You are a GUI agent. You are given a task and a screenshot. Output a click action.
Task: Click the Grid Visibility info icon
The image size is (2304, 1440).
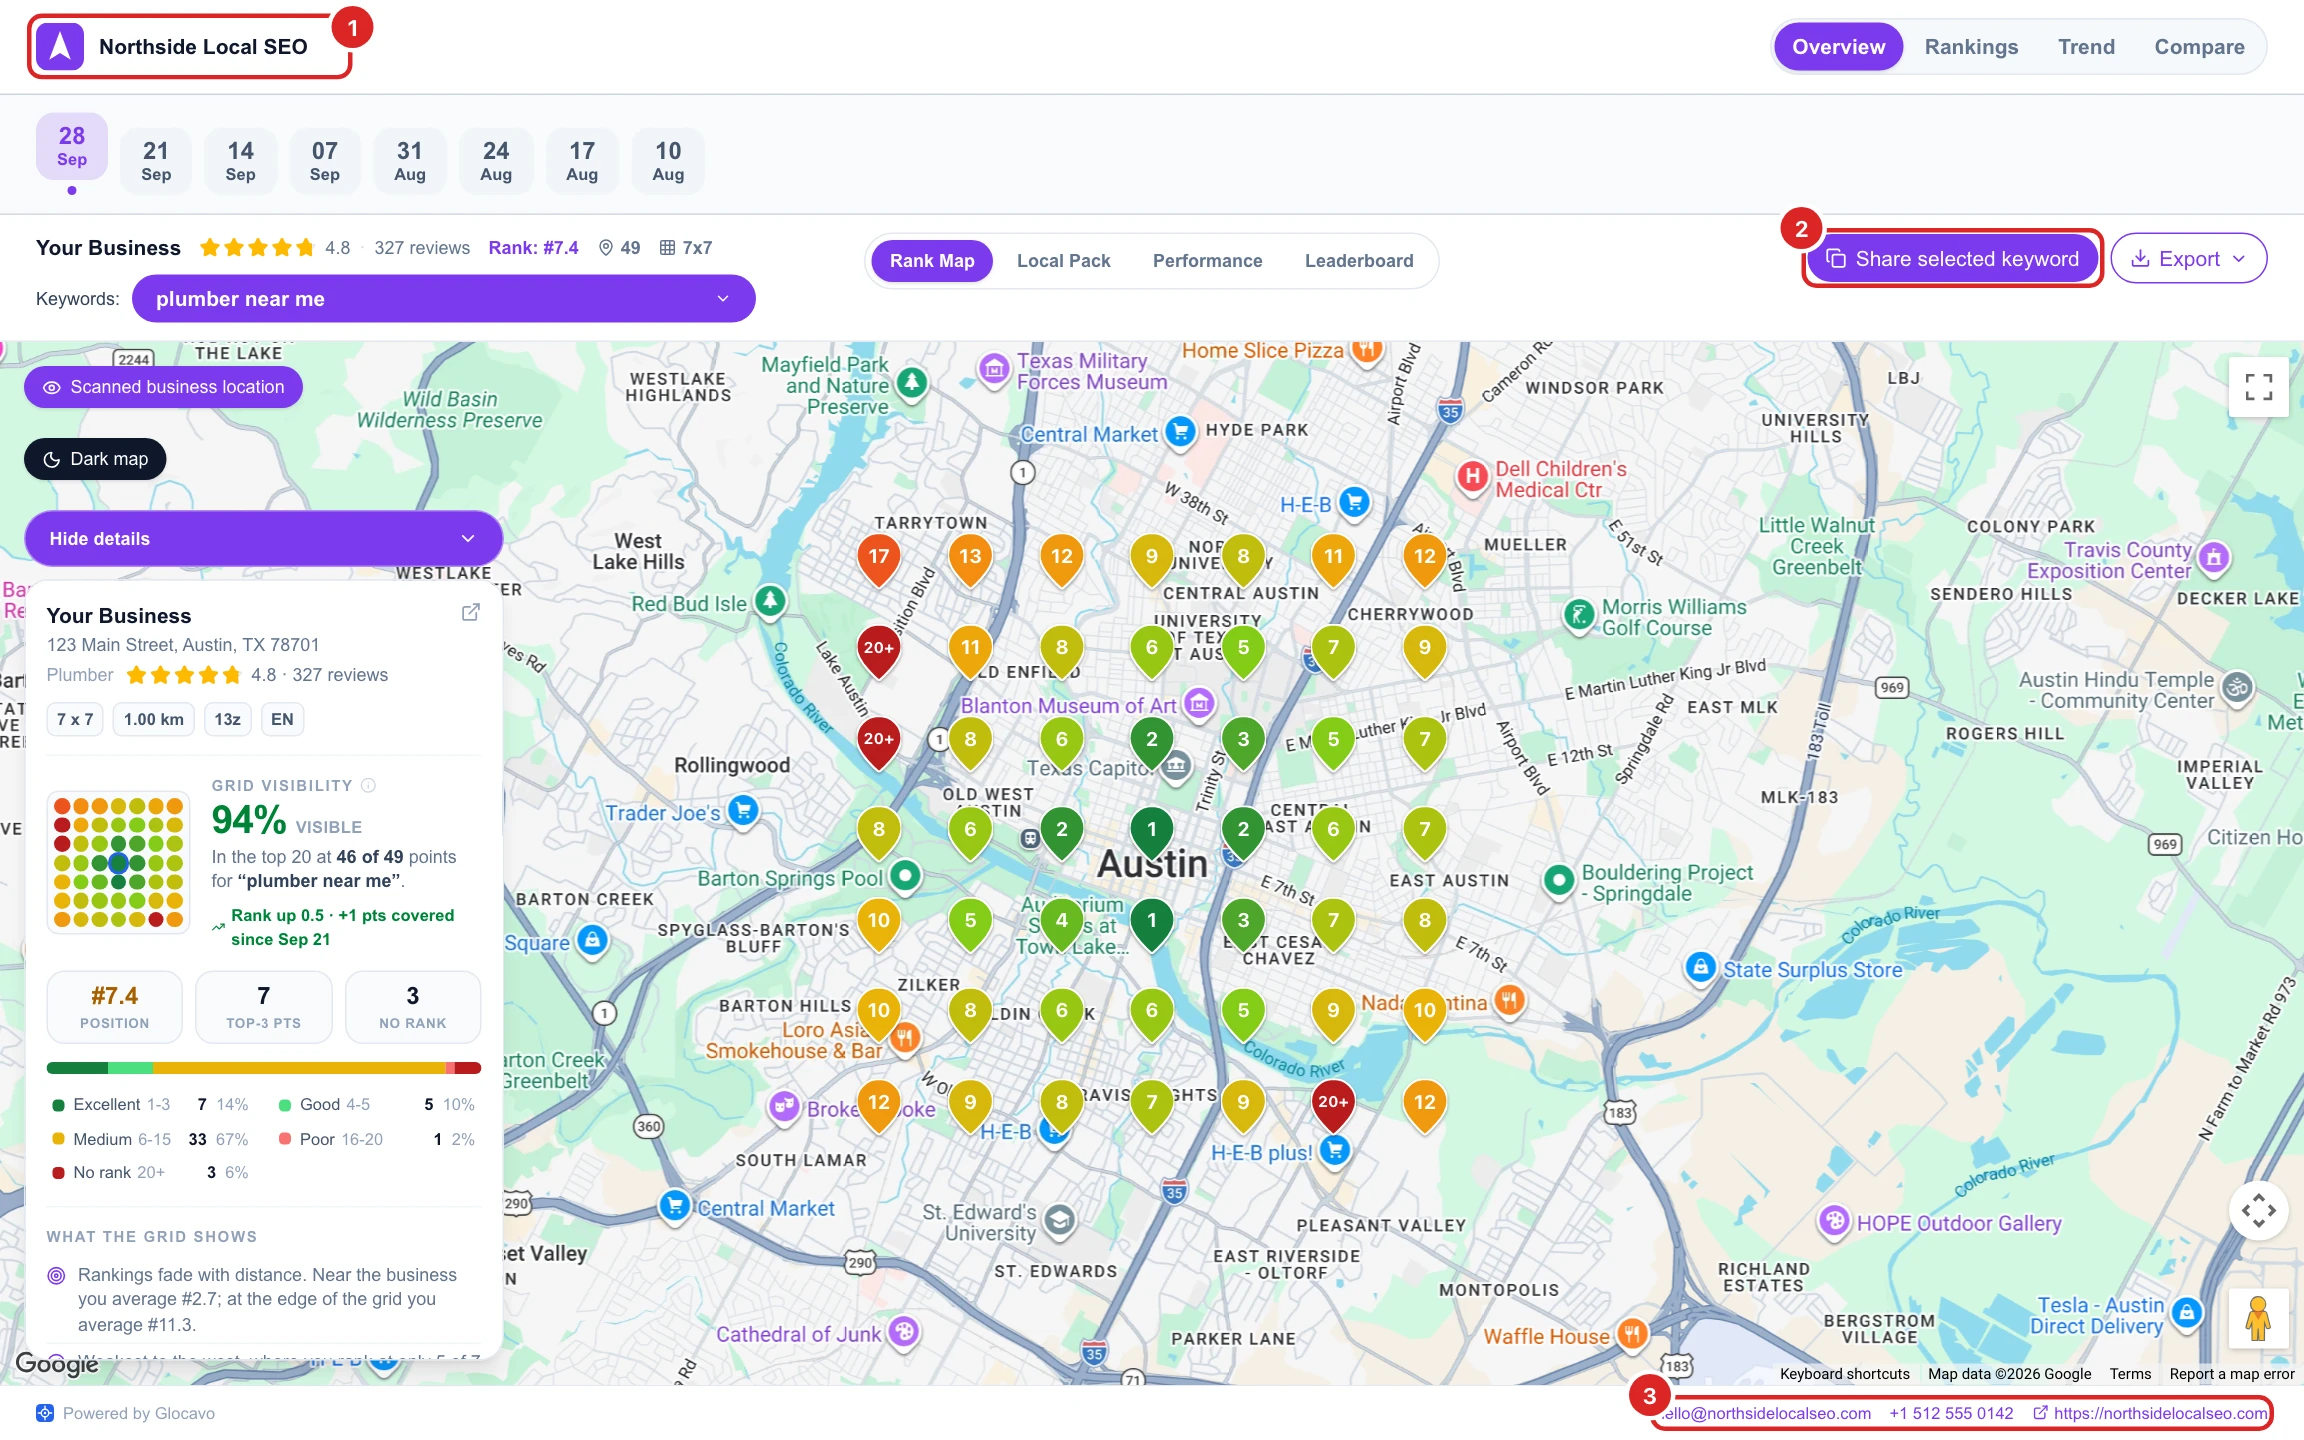coord(368,786)
